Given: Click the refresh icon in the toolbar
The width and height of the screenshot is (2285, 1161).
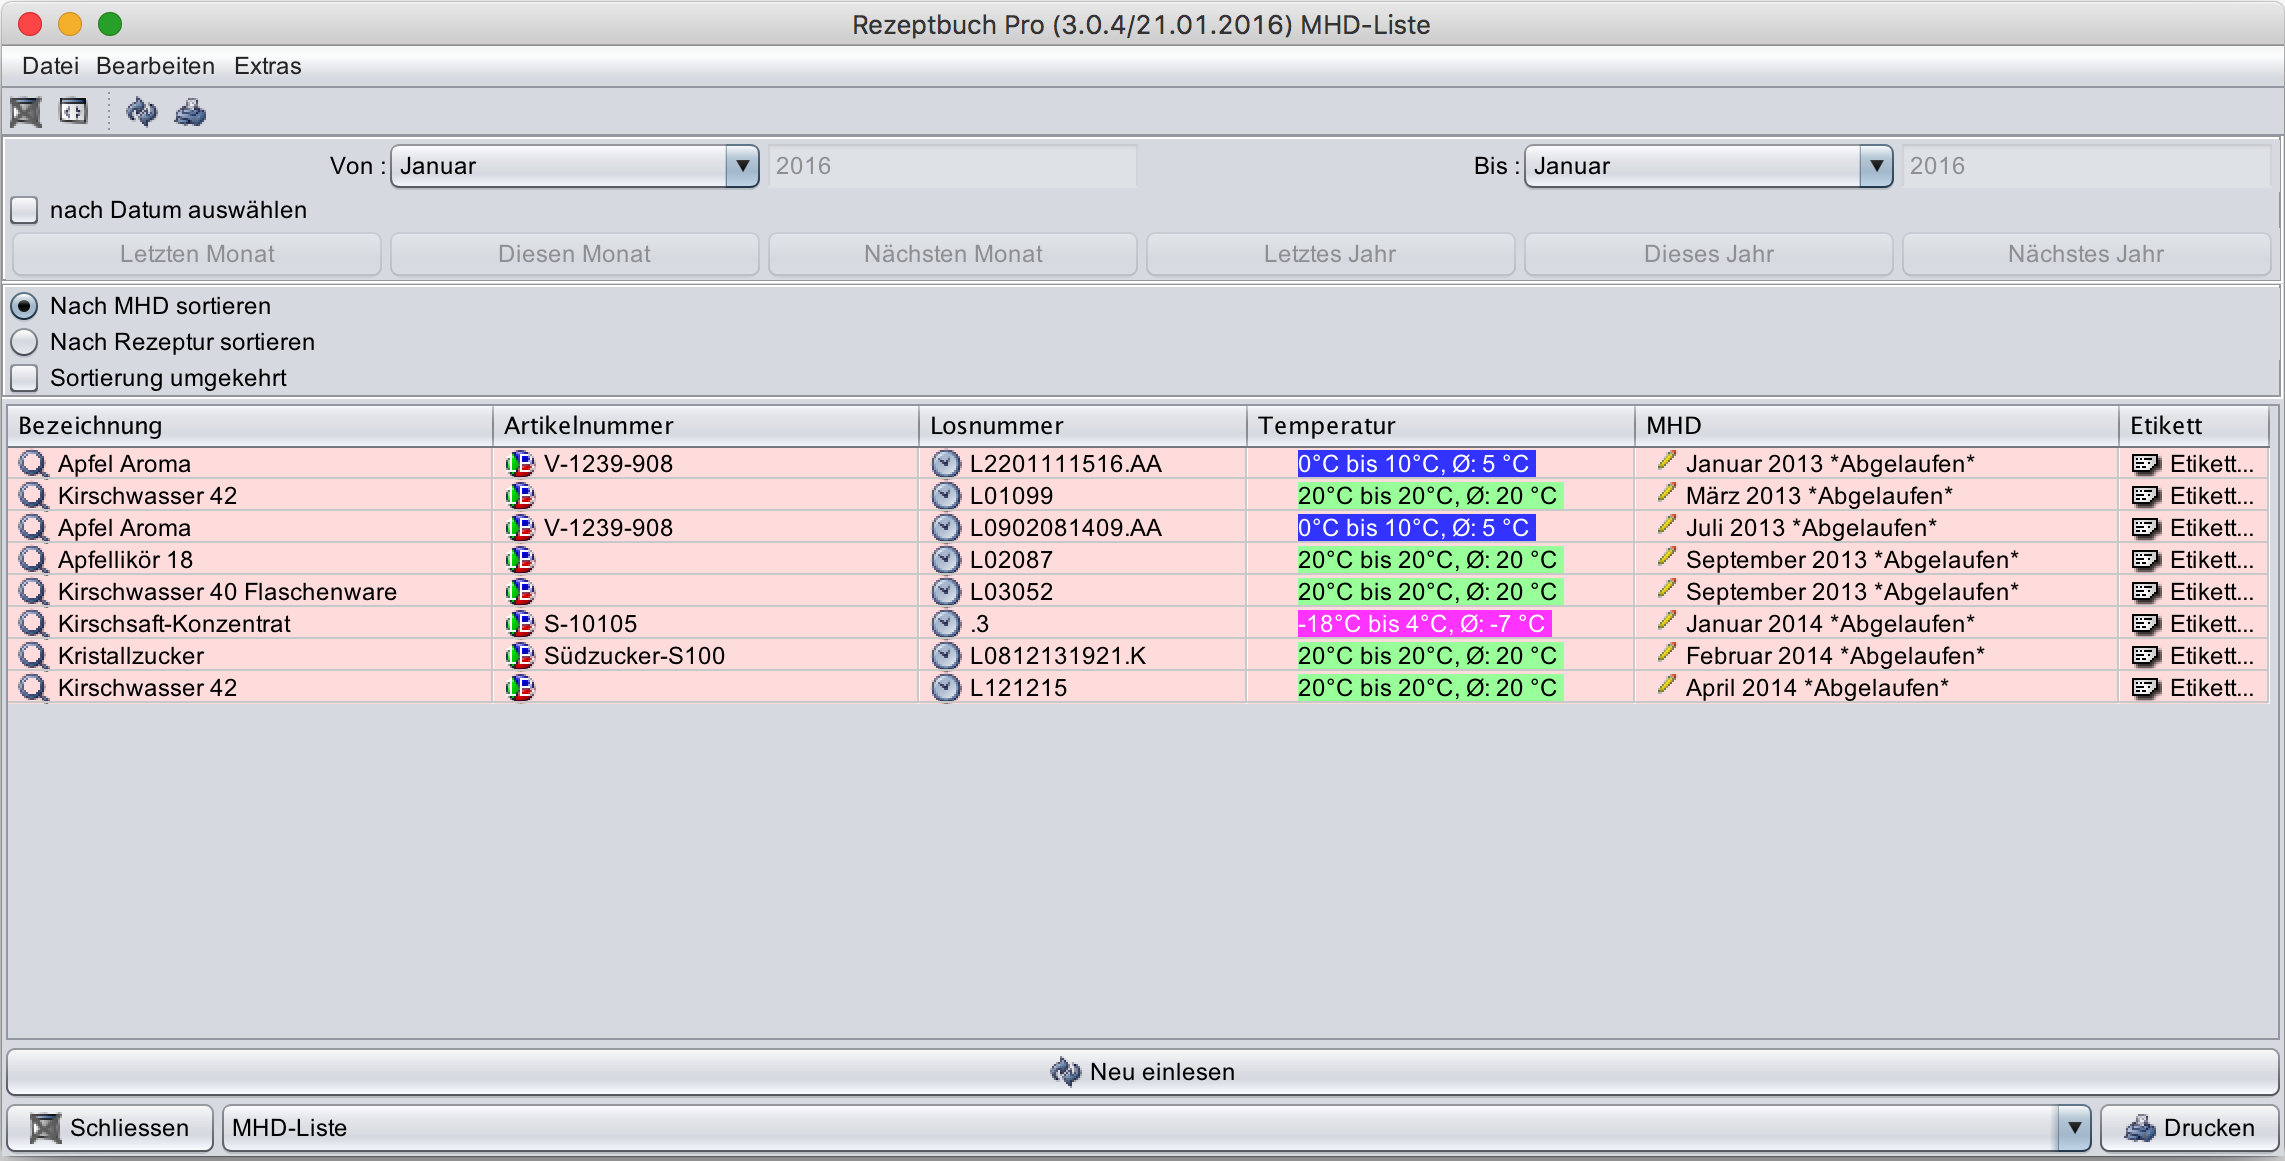Looking at the screenshot, I should [x=141, y=112].
